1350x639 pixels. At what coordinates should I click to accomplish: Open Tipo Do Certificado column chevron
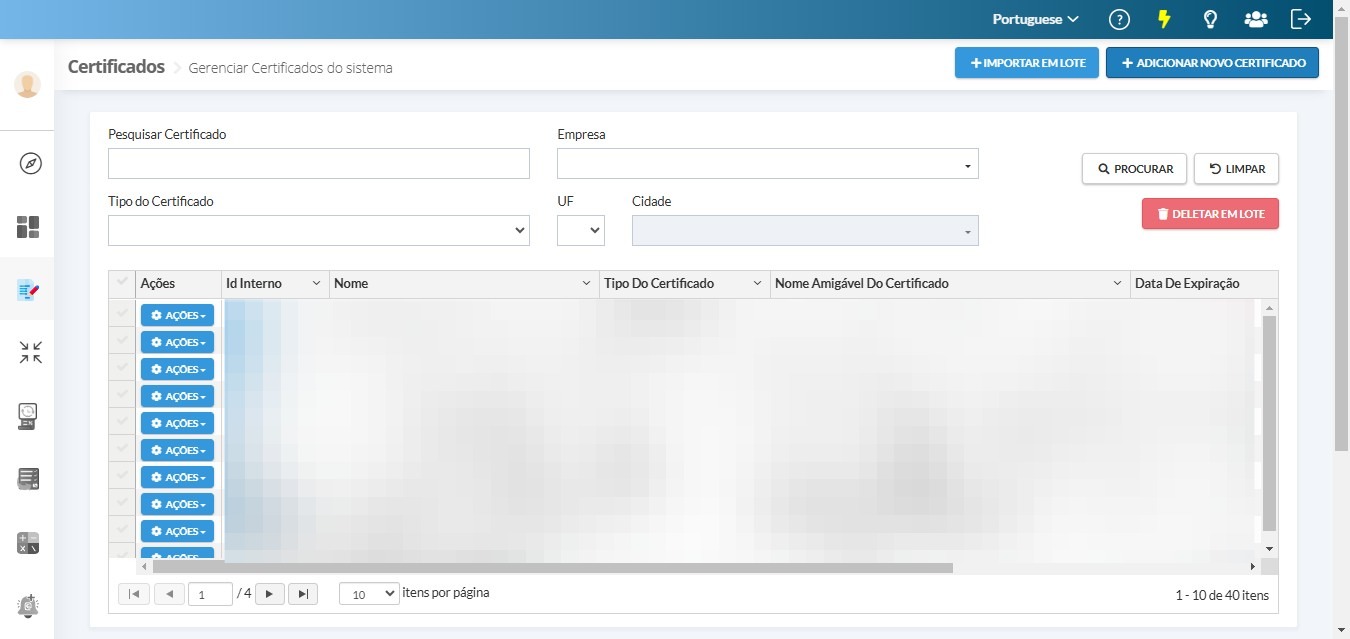point(758,284)
